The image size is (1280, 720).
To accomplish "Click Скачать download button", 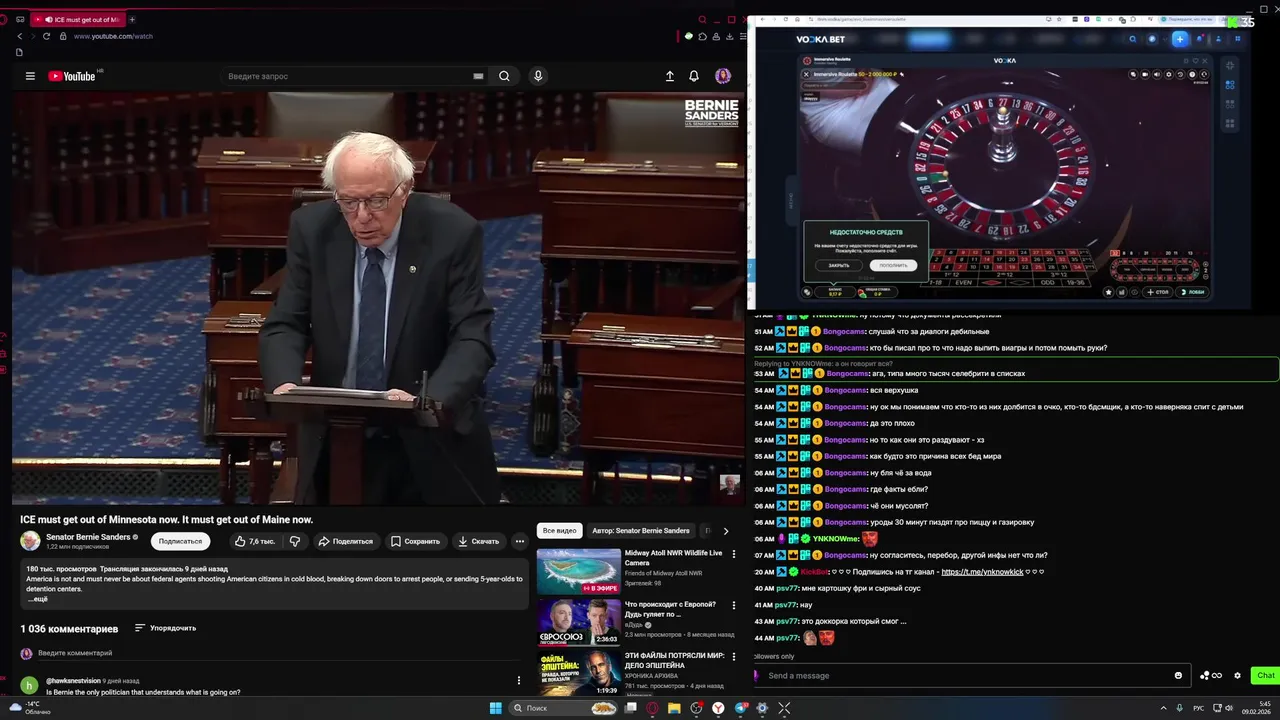I will click(478, 541).
